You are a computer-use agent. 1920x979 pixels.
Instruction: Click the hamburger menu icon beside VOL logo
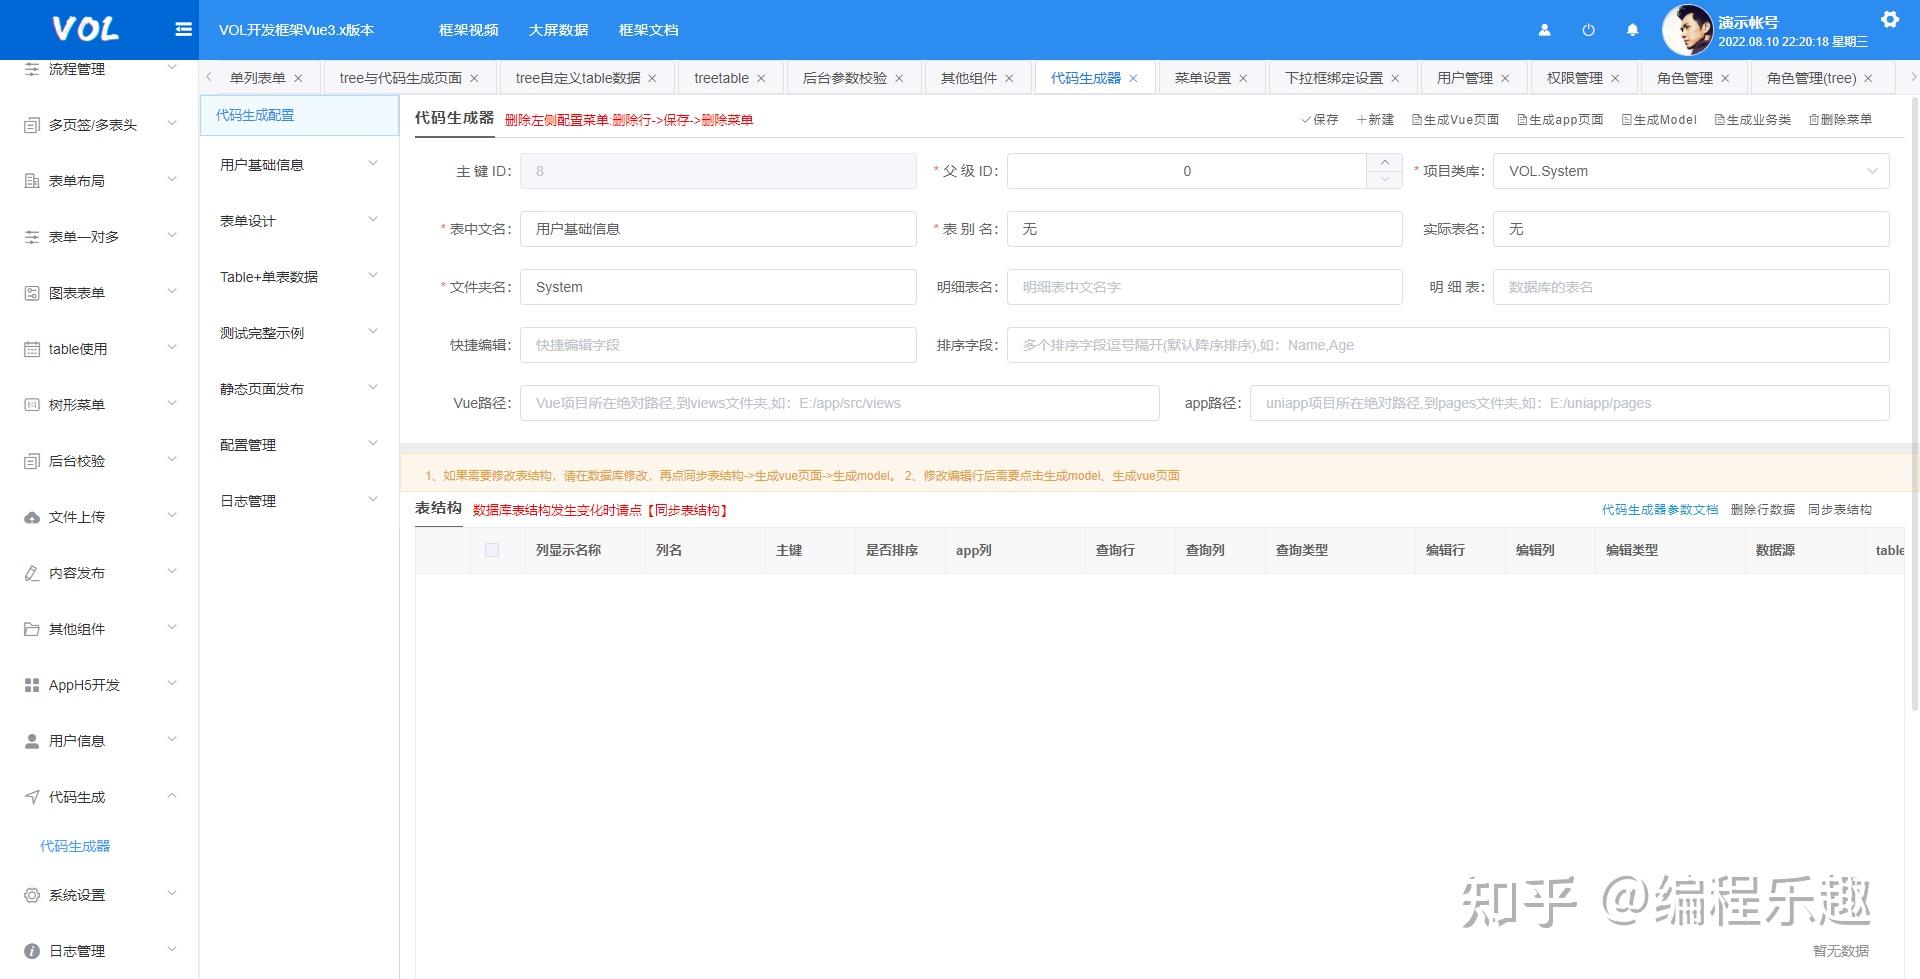coord(183,29)
